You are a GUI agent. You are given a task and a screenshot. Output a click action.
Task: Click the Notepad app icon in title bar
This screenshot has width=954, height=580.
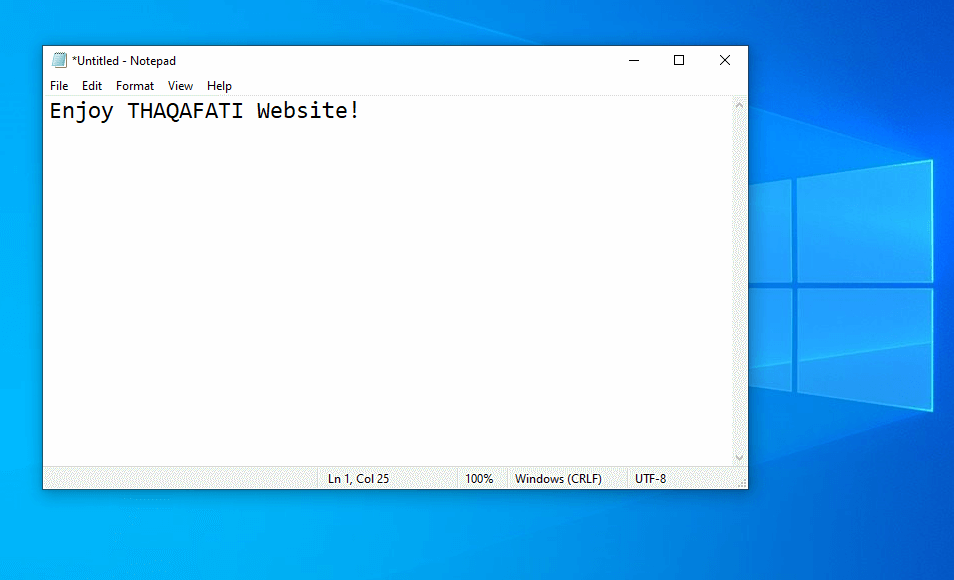coord(59,60)
